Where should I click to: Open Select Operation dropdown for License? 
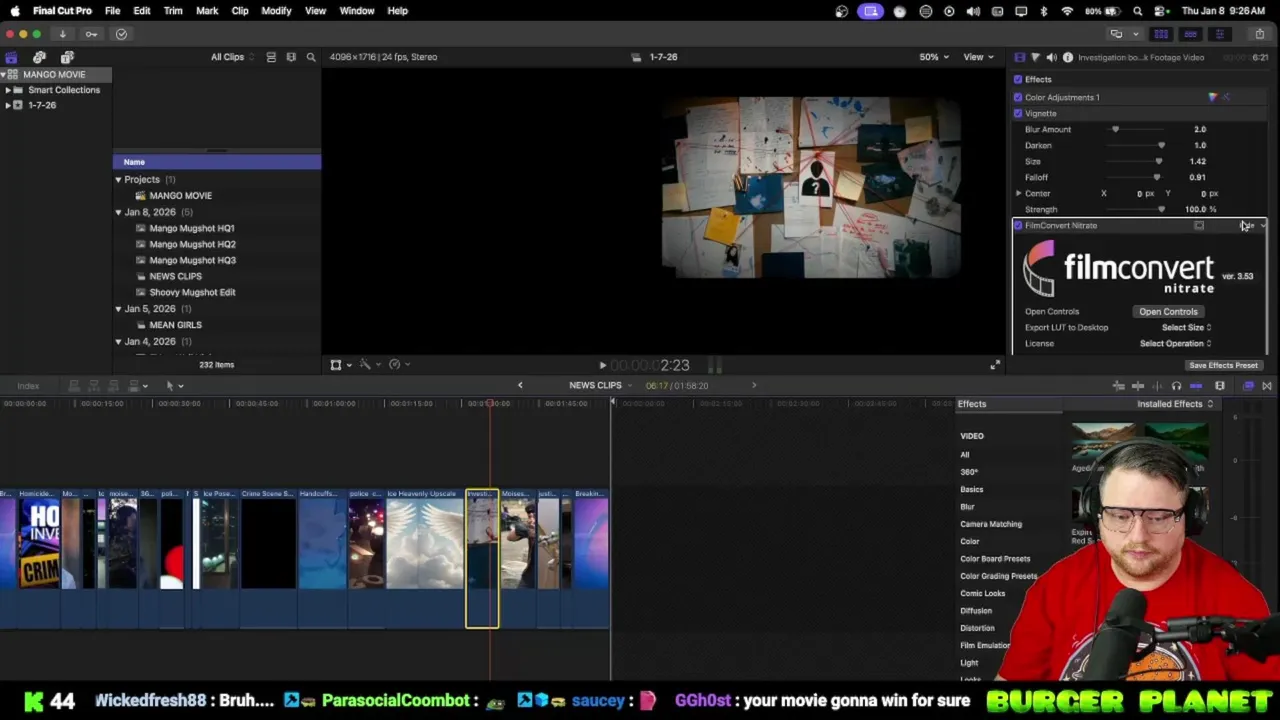(x=1175, y=343)
